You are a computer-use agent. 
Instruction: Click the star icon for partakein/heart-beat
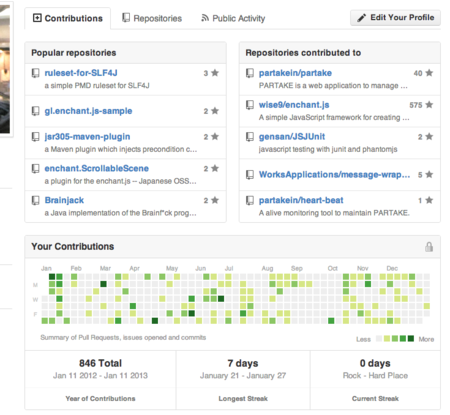[429, 200]
